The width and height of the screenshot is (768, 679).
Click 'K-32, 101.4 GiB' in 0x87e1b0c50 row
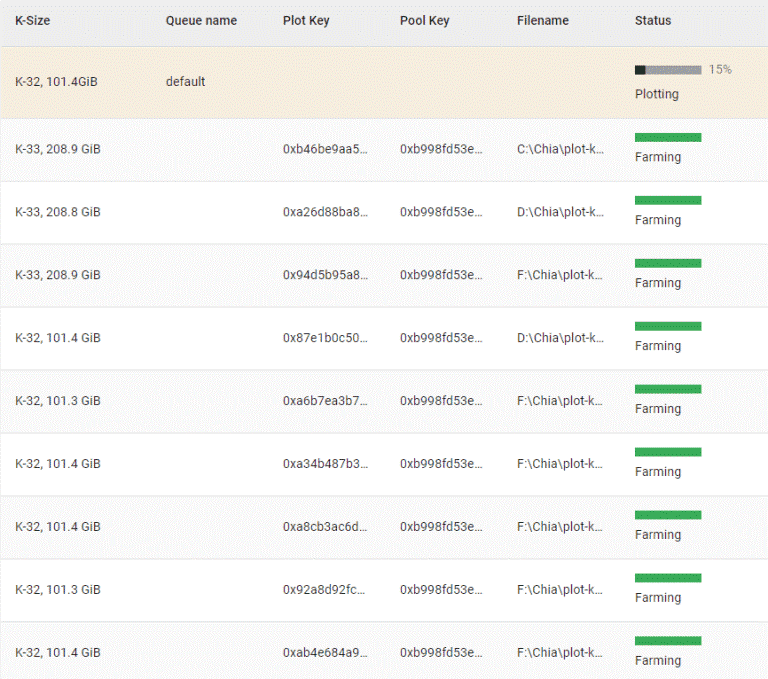(x=58, y=338)
